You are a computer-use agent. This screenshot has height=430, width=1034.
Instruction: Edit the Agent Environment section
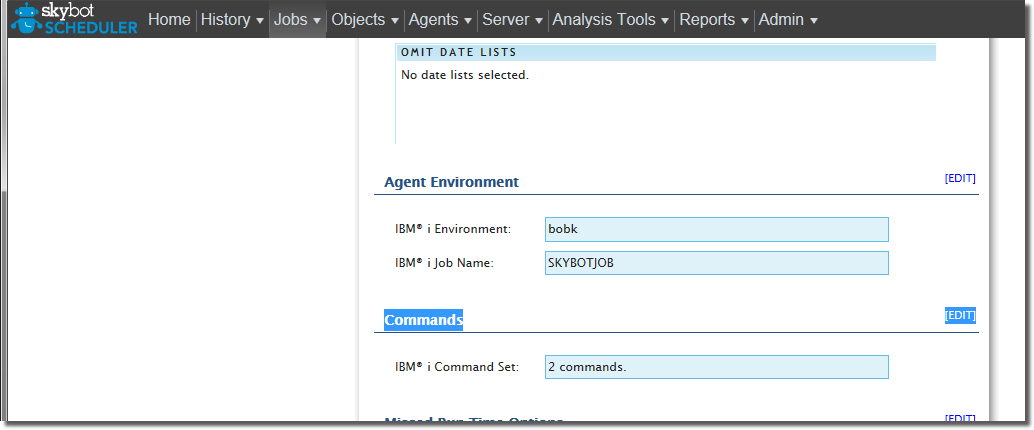[959, 178]
